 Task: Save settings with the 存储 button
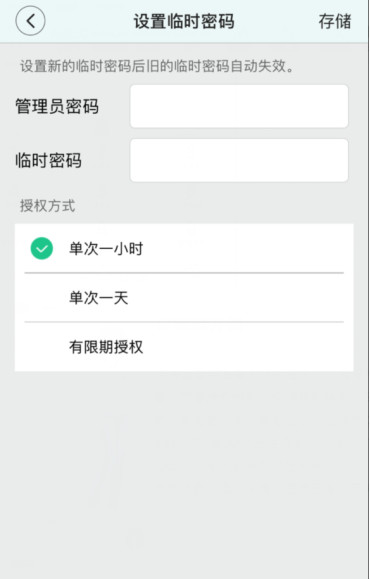coord(334,21)
